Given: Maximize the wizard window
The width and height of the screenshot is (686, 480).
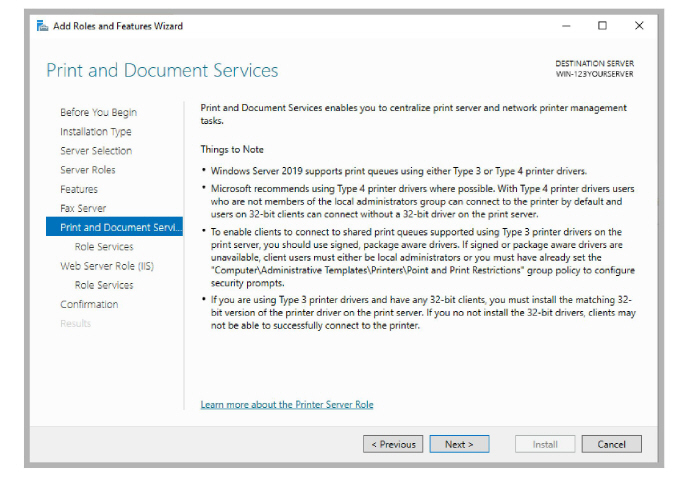Looking at the screenshot, I should tap(602, 26).
